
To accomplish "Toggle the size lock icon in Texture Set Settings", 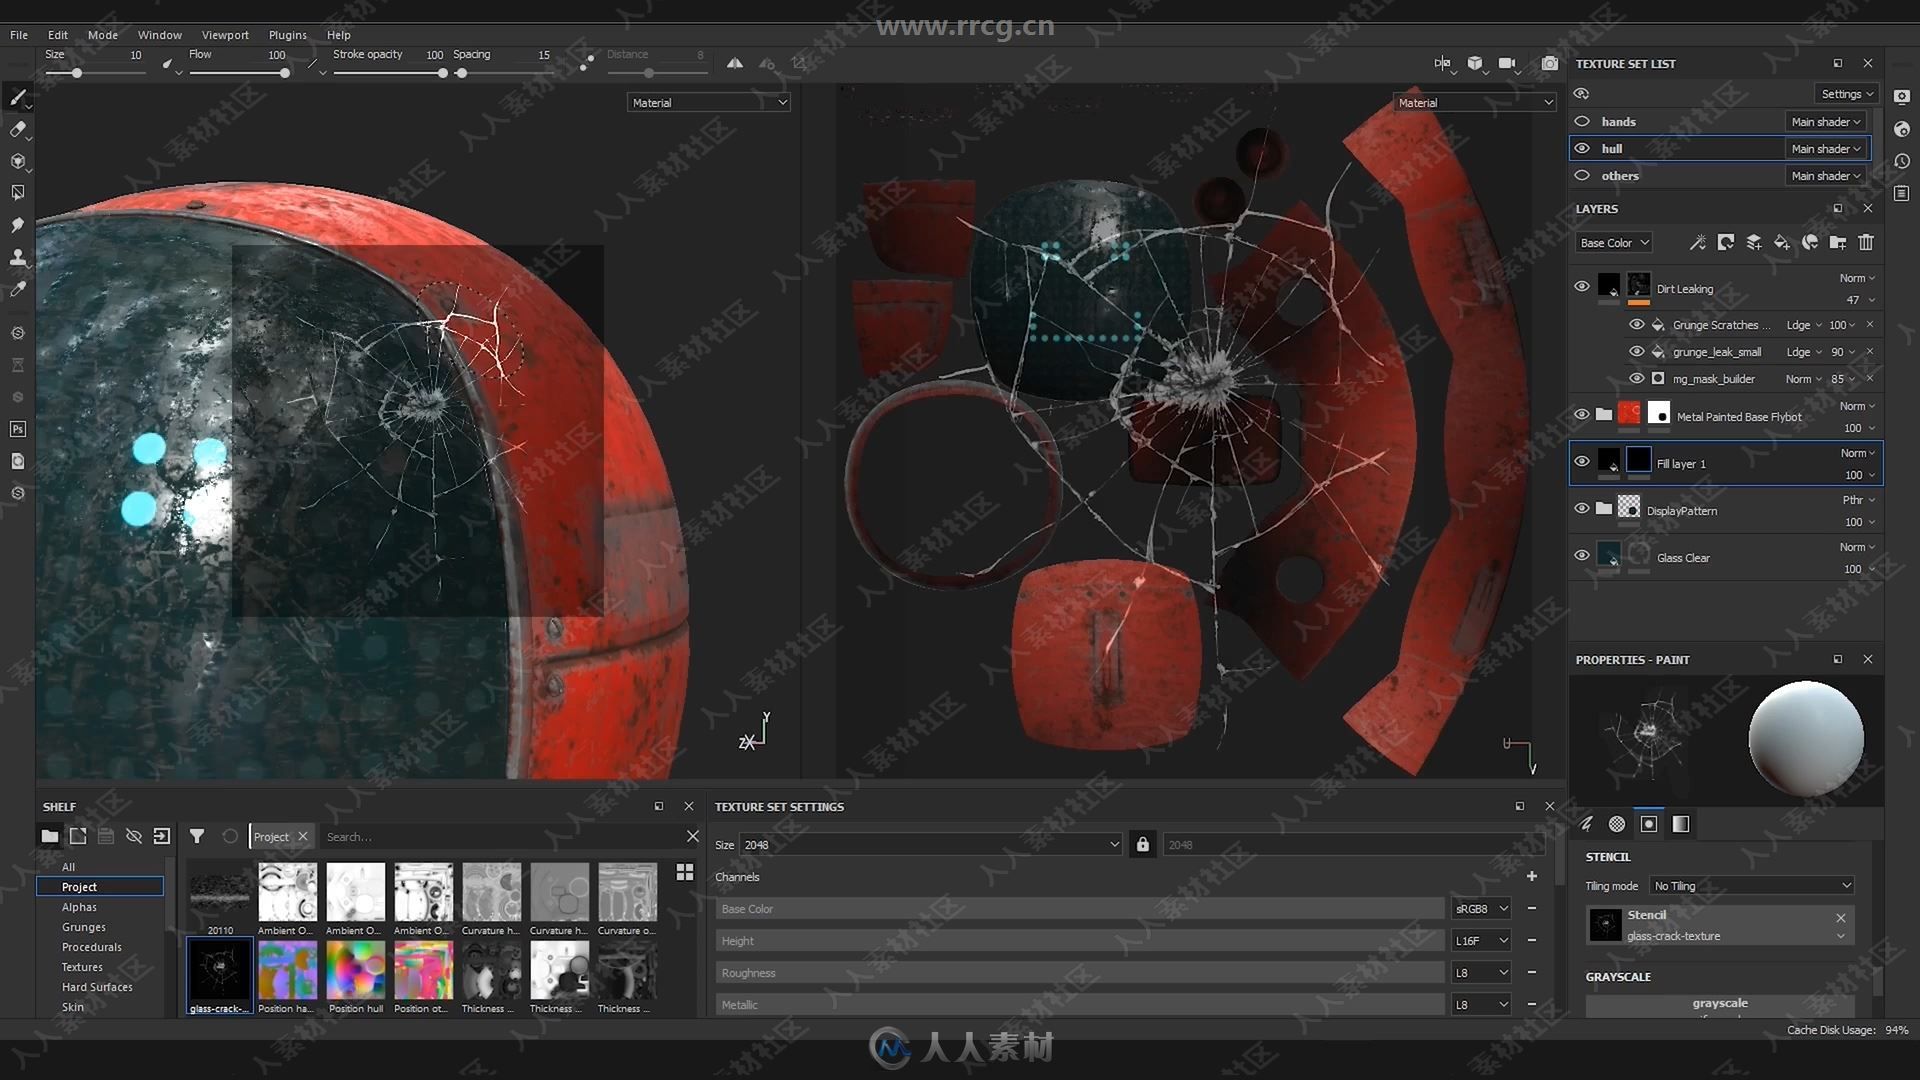I will click(x=1142, y=845).
